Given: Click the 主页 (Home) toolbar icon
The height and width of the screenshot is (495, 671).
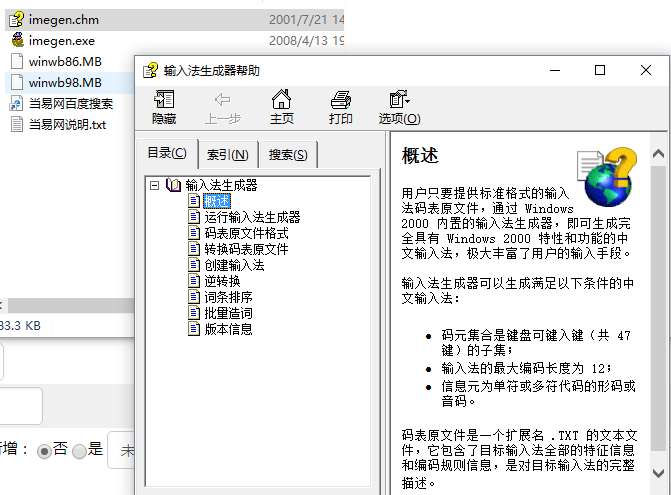Looking at the screenshot, I should [x=282, y=107].
